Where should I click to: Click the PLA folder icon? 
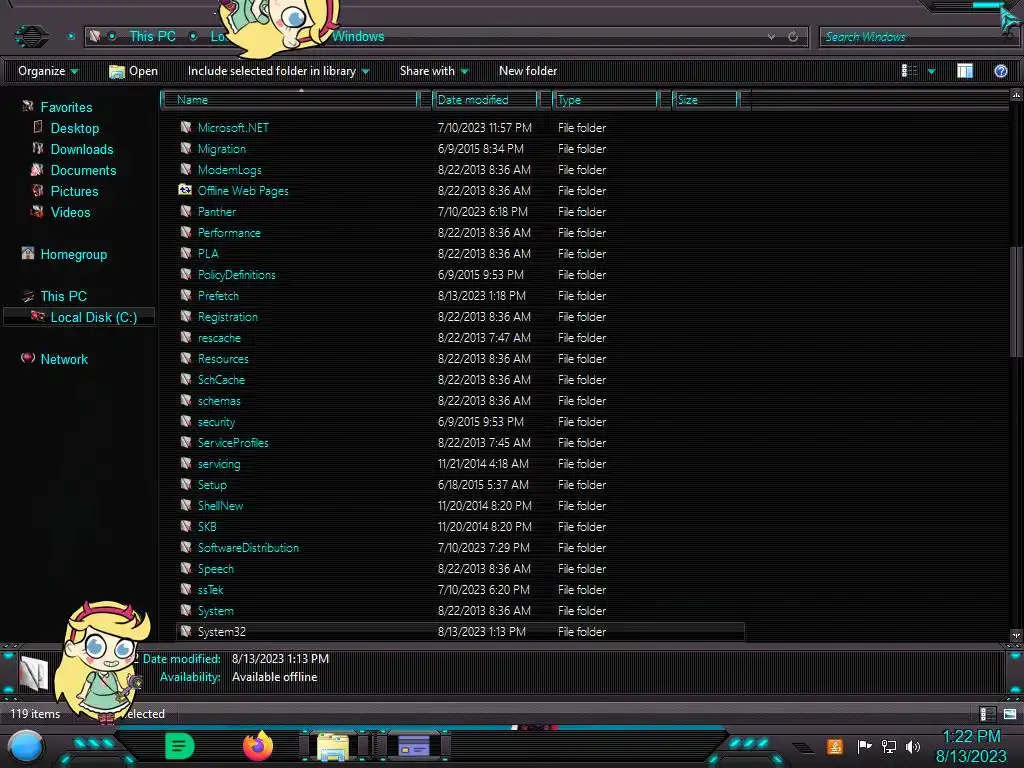(185, 253)
